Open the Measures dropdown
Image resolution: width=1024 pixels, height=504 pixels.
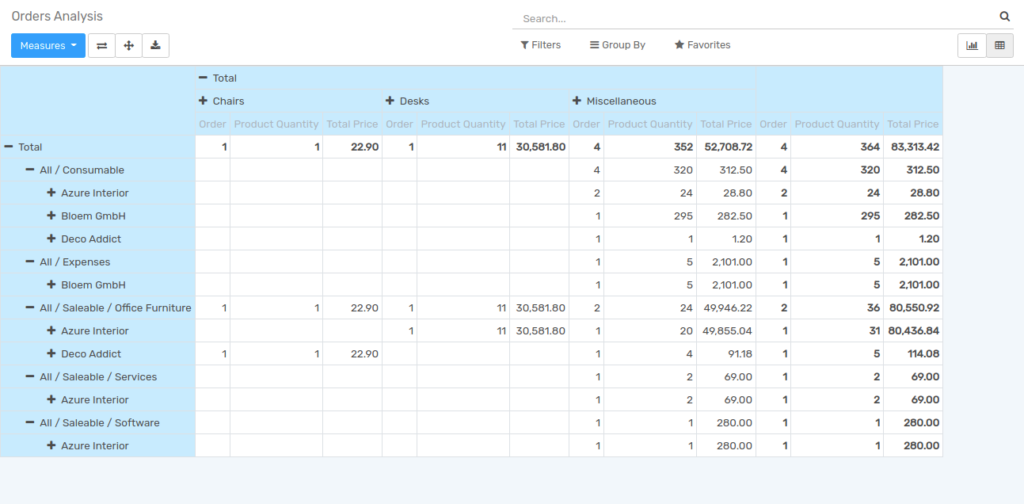pos(48,46)
